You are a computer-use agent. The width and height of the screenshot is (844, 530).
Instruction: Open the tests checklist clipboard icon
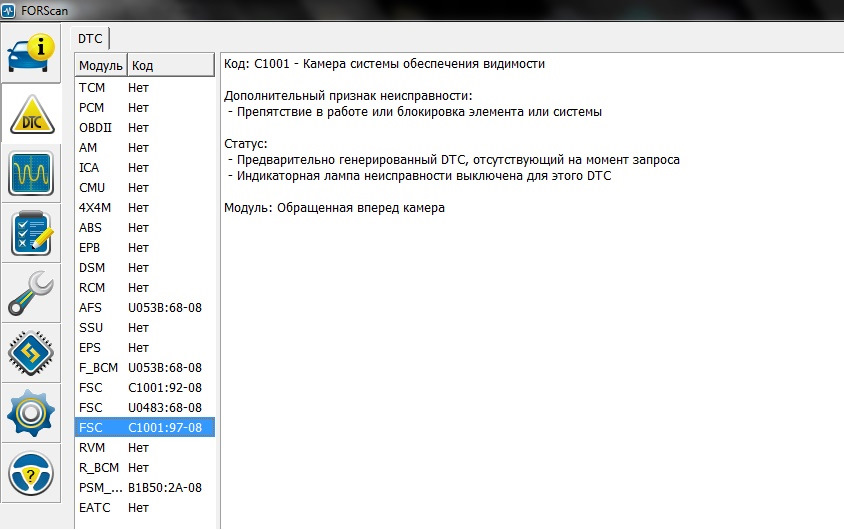31,234
